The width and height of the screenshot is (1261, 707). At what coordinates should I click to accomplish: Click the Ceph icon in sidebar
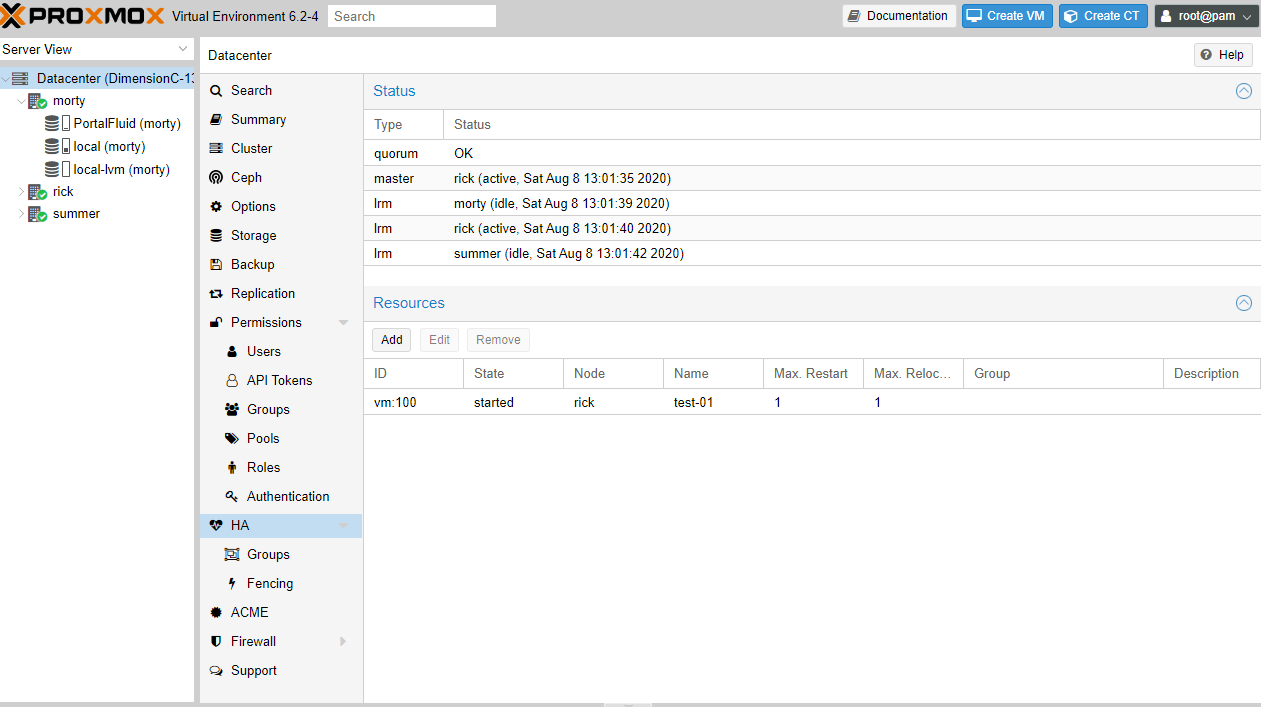216,177
